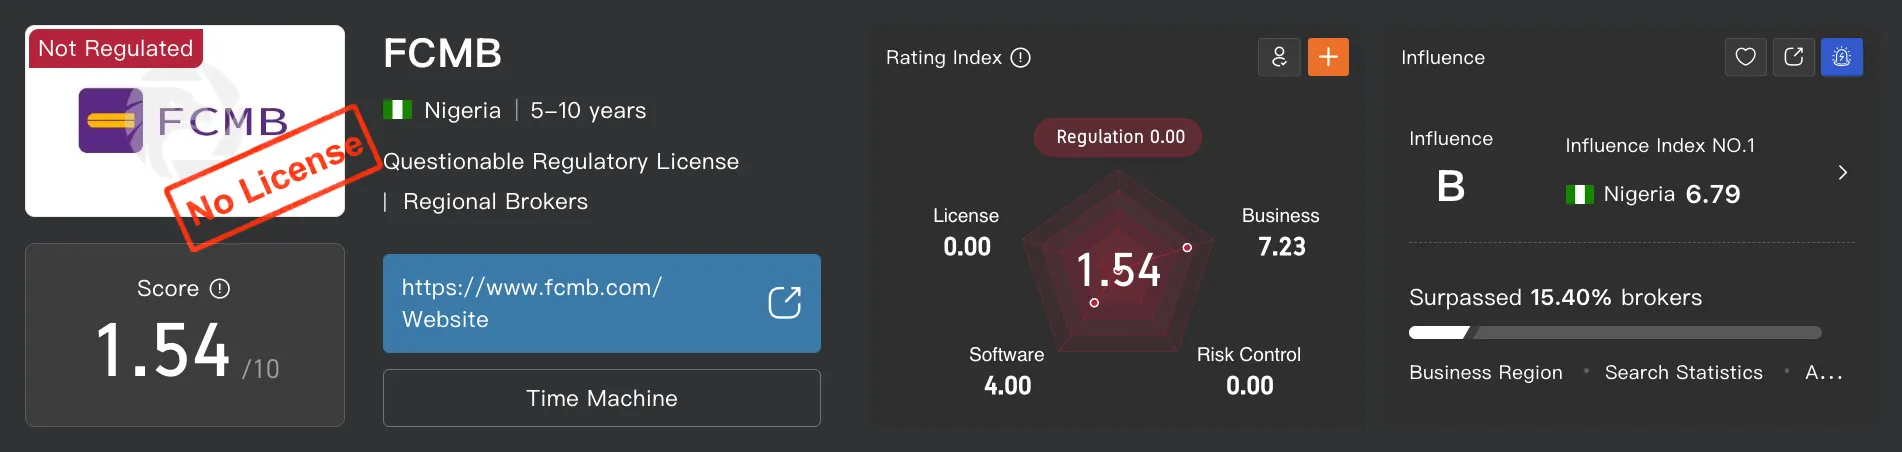Click the FCMB logo thumbnail
Viewport: 1902px width, 452px height.
pyautogui.click(x=185, y=121)
